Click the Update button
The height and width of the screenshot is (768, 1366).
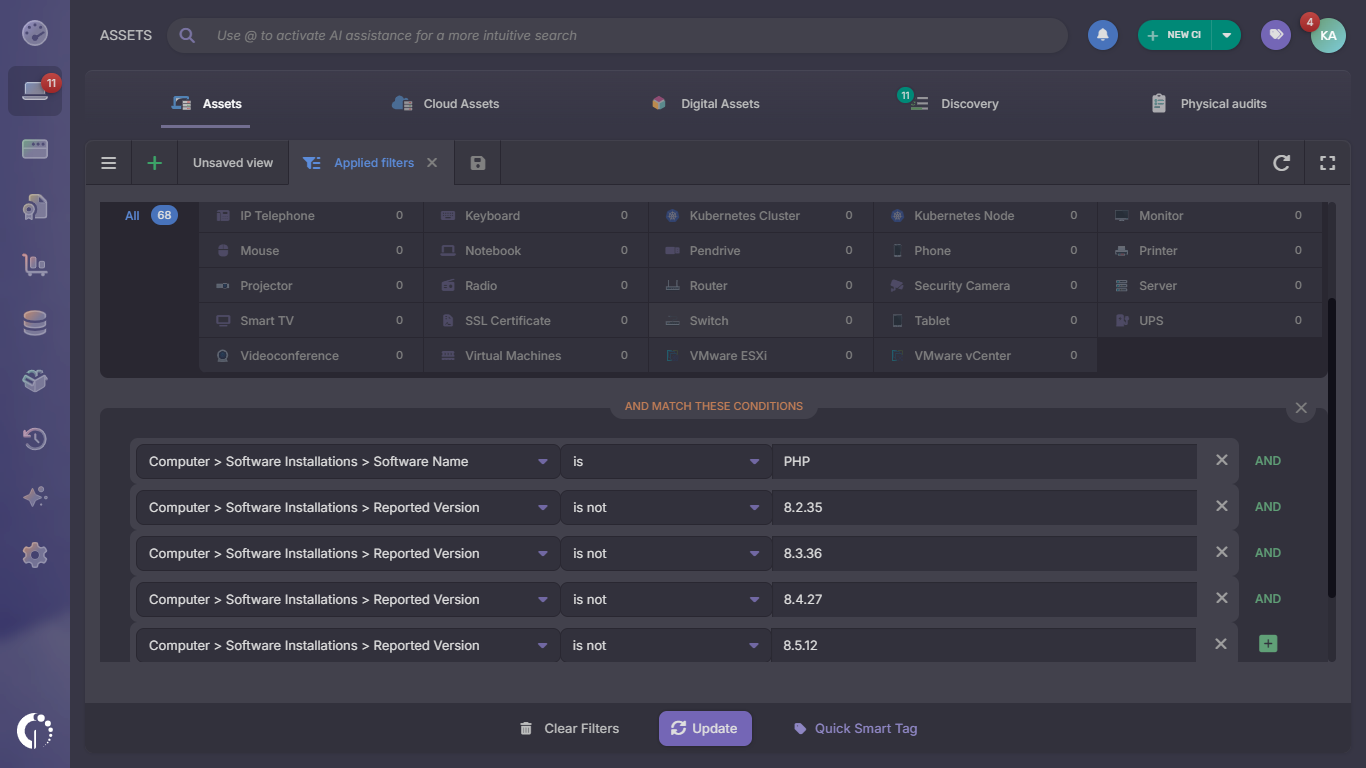click(x=705, y=728)
